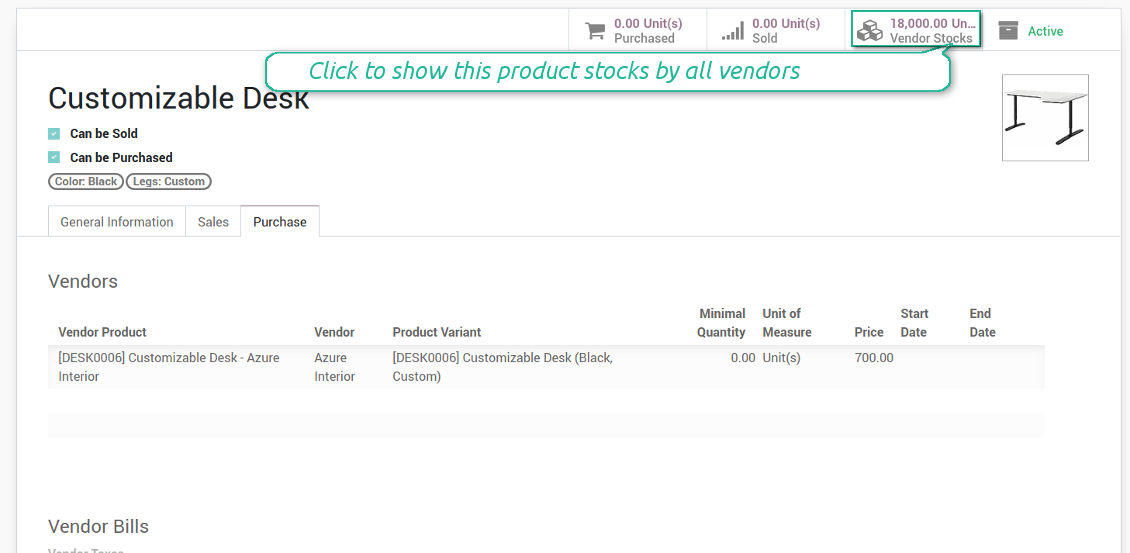Screen dimensions: 1130x553
Task: Click the shopping cart Purchased icon
Action: [595, 31]
